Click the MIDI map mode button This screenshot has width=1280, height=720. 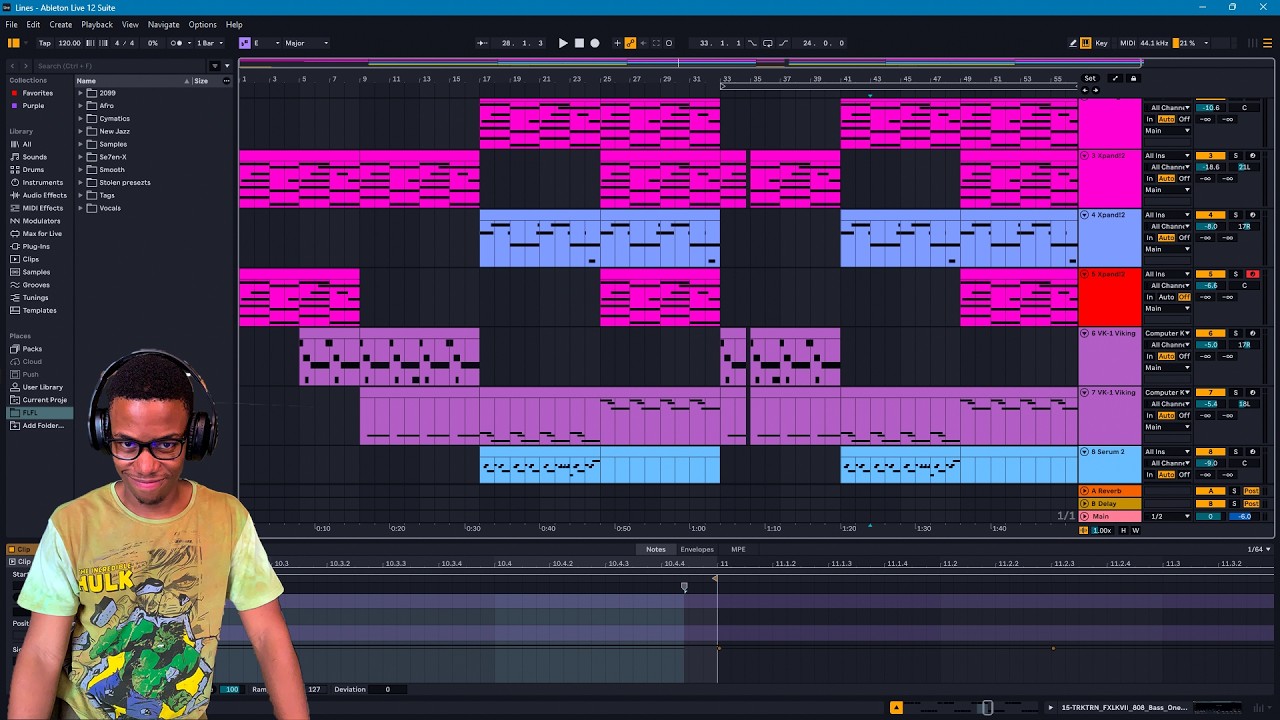(1128, 43)
